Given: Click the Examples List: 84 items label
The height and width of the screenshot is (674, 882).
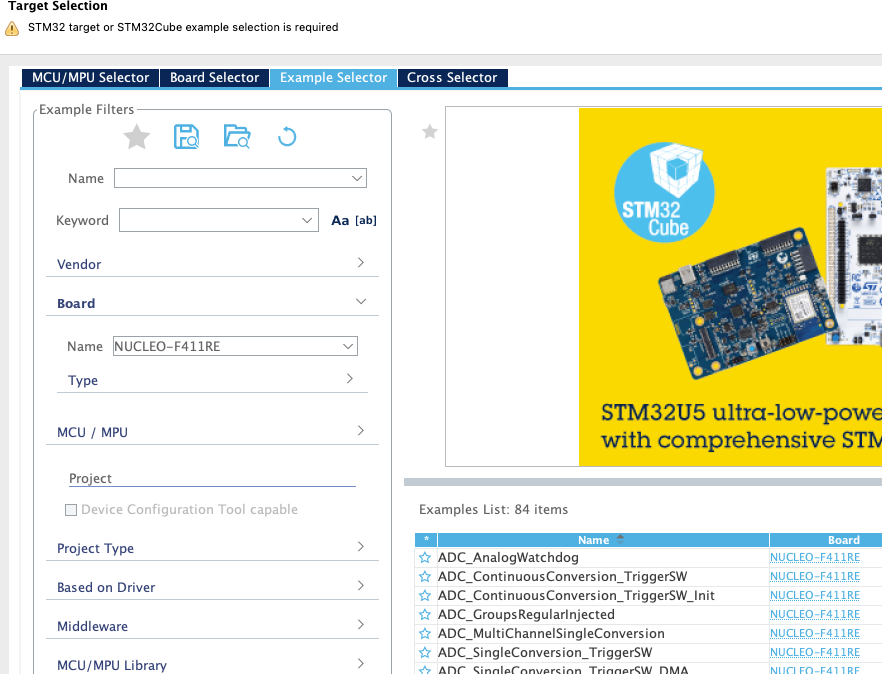Looking at the screenshot, I should coord(493,509).
